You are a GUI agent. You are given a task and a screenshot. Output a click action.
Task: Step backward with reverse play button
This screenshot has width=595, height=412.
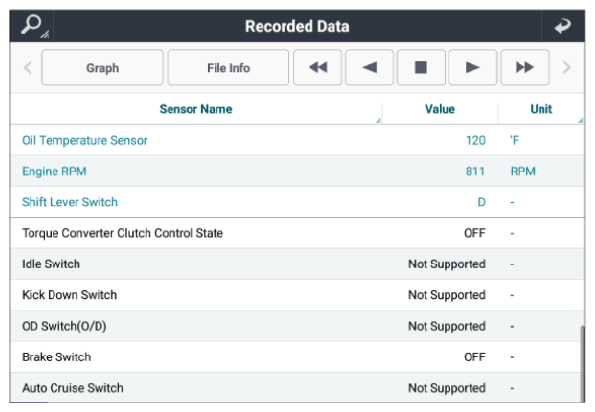(369, 67)
